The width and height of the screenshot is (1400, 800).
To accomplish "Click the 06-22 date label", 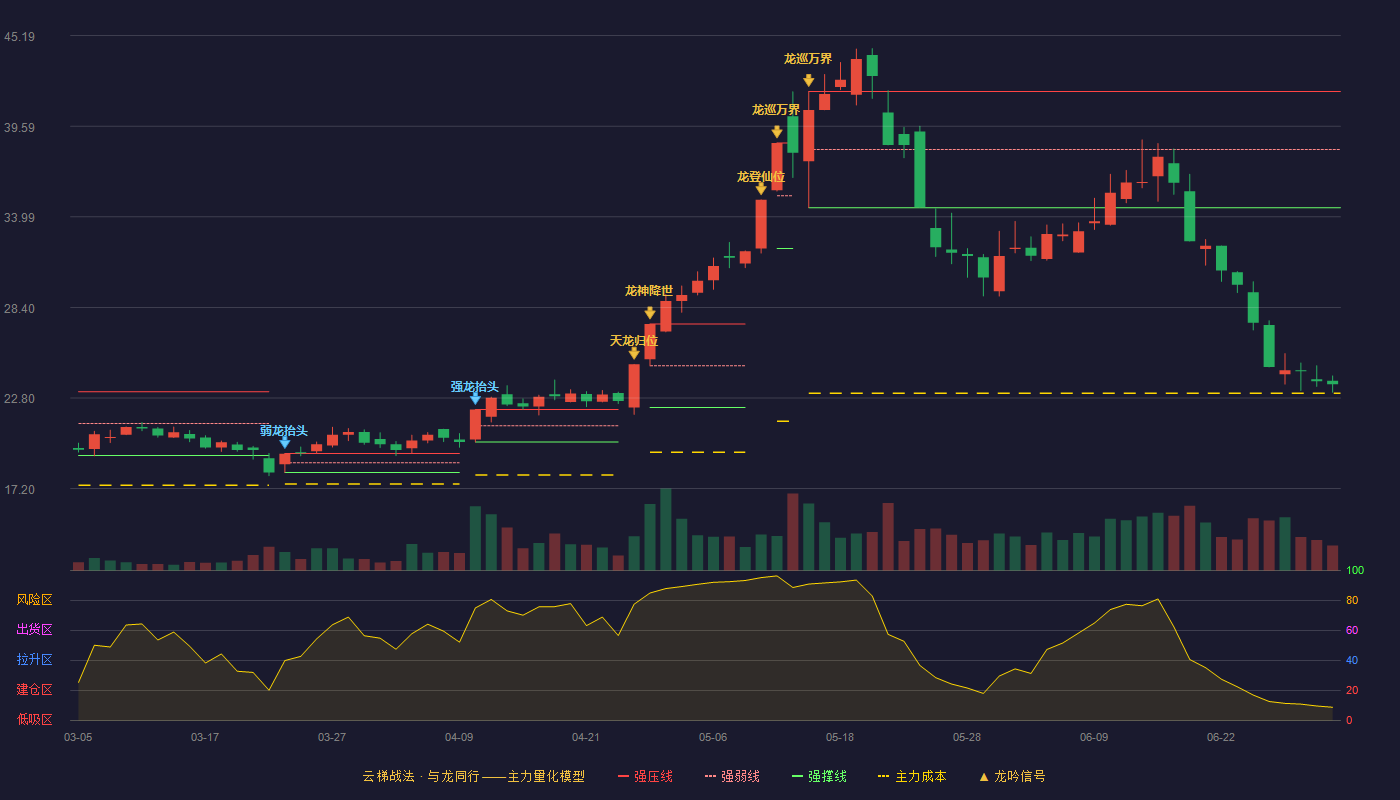I will pos(1221,737).
